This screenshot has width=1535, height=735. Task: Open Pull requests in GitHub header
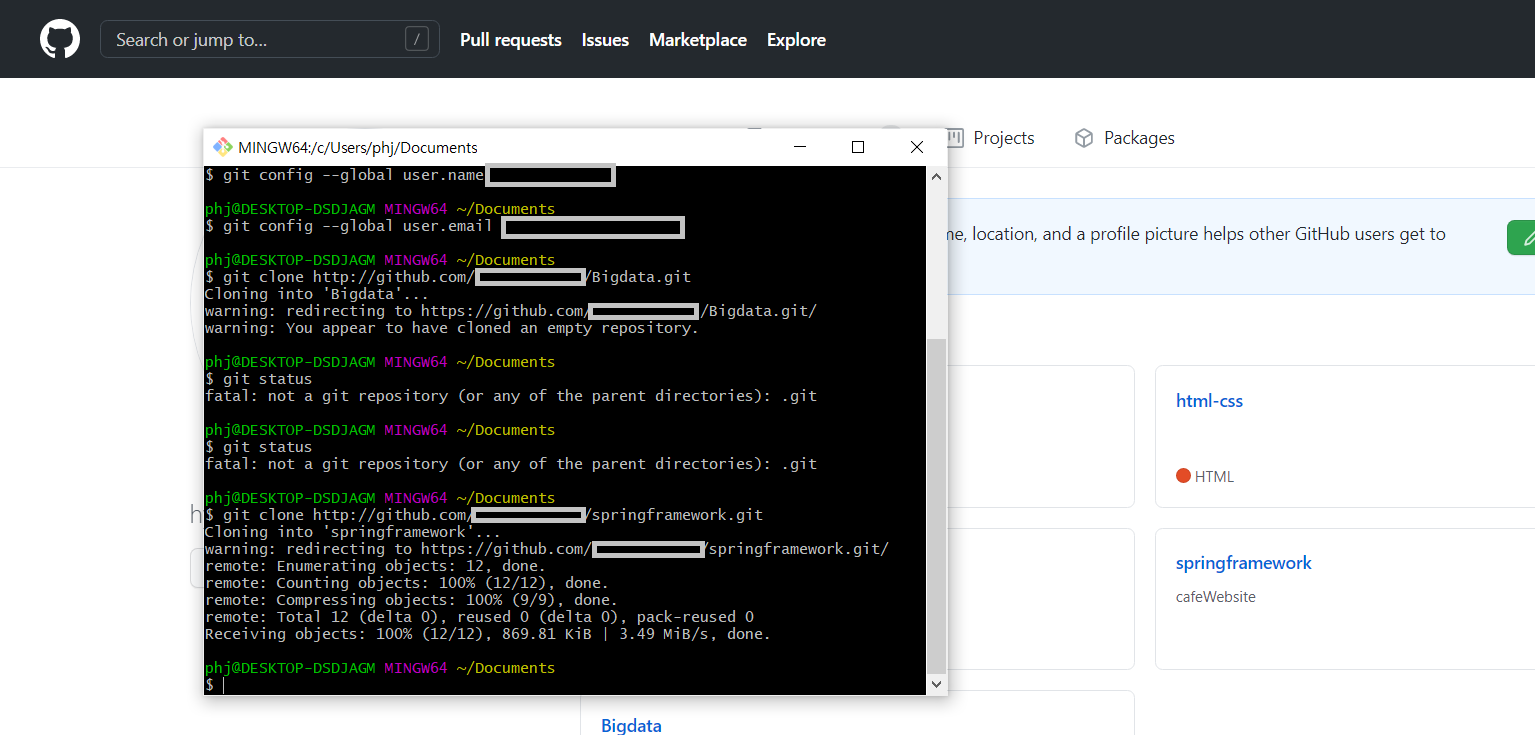(x=511, y=40)
